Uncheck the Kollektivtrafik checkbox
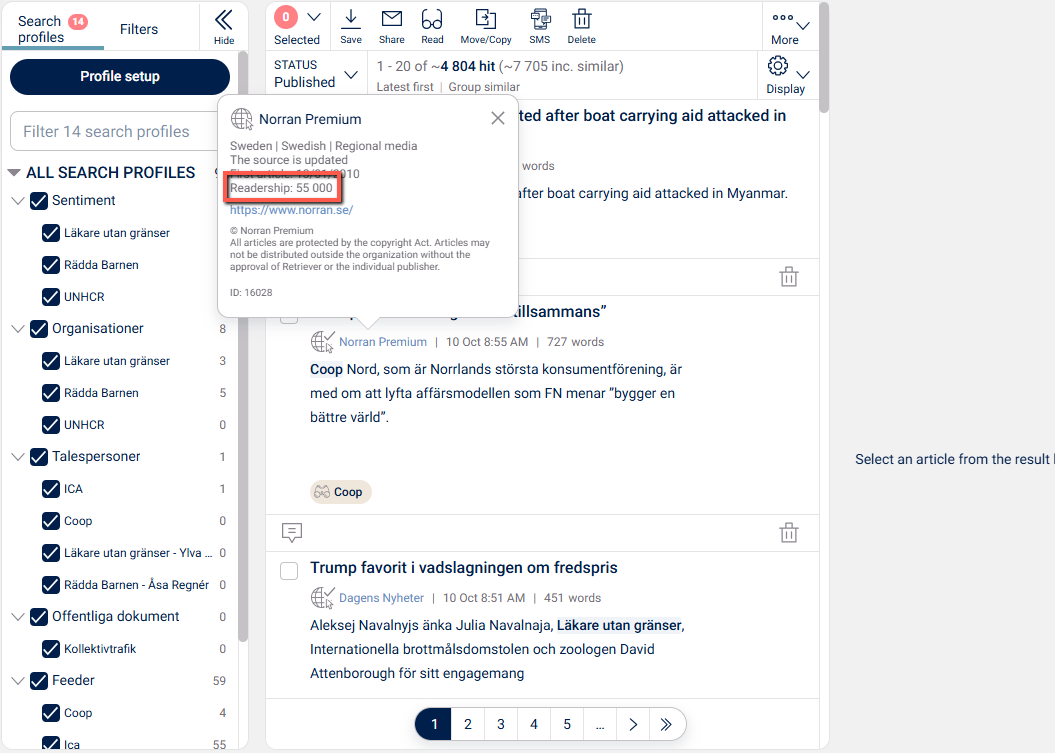 pyautogui.click(x=50, y=649)
